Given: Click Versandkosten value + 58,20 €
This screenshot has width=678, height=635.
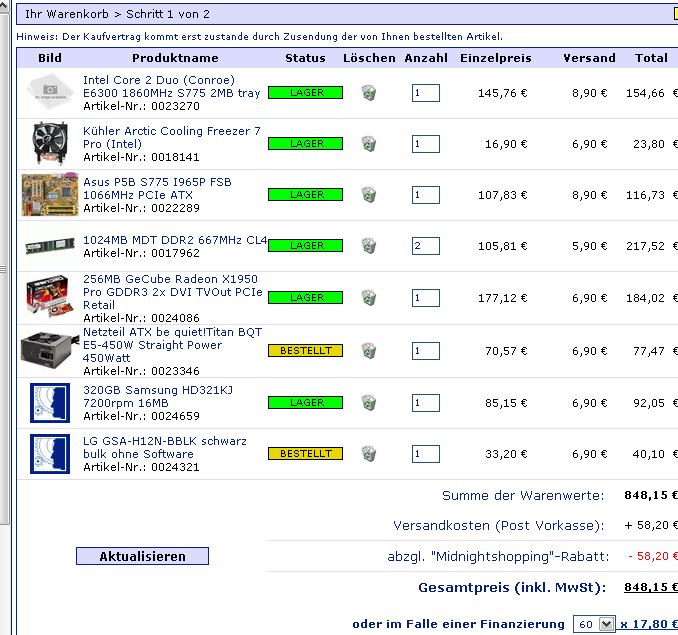Looking at the screenshot, I should coord(651,525).
